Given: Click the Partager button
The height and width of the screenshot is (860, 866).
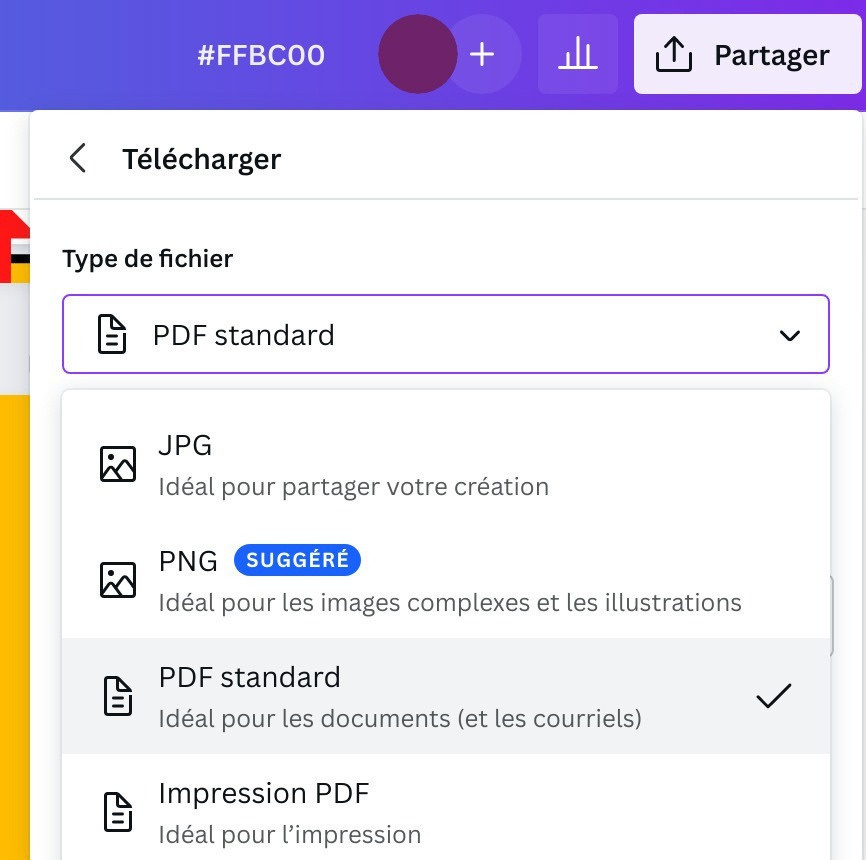Looking at the screenshot, I should click(747, 54).
